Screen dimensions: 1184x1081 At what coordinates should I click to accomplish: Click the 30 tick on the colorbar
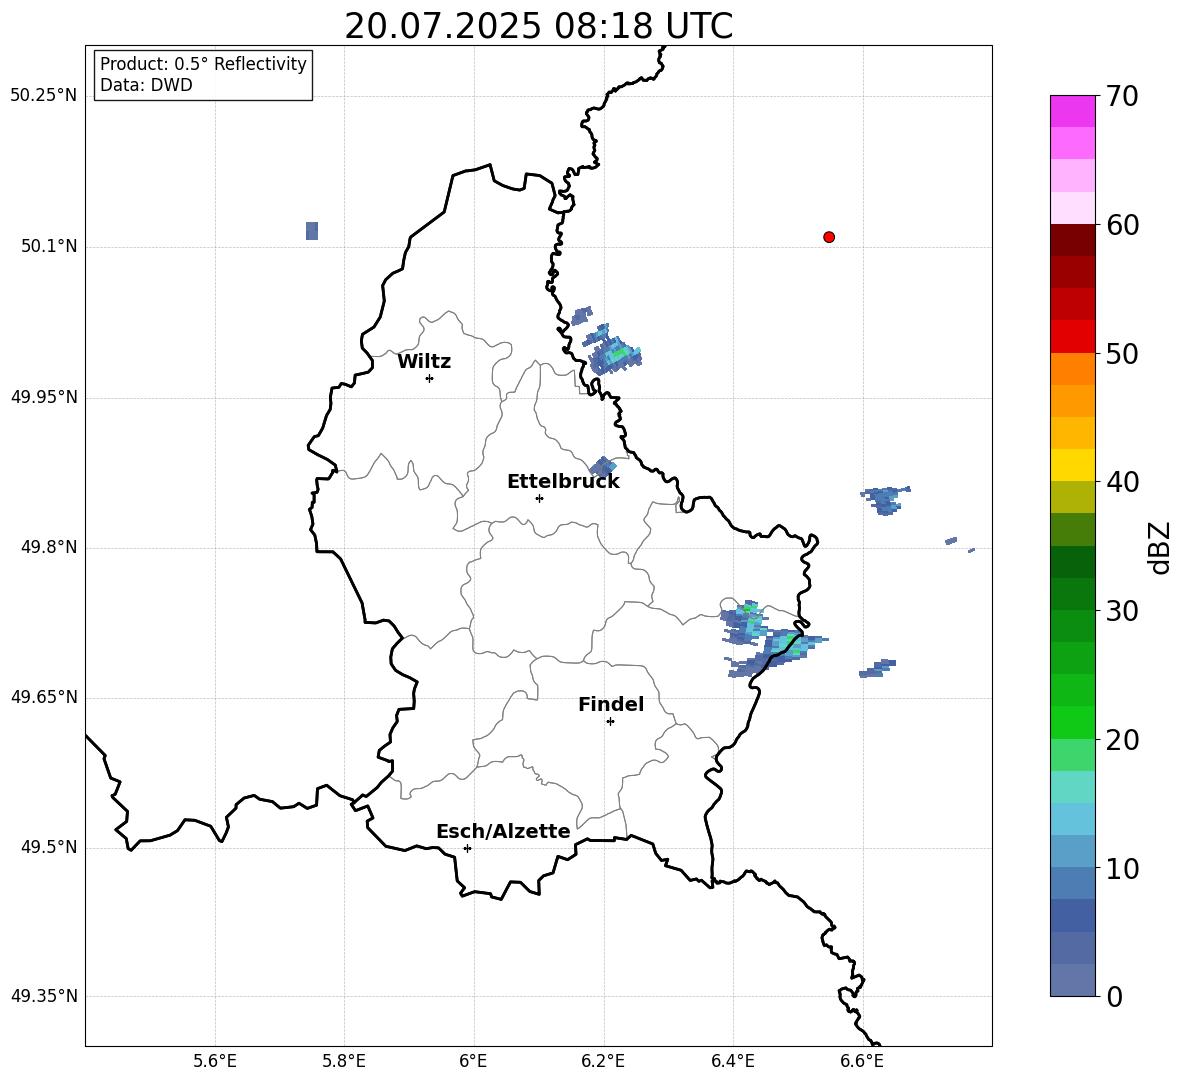pyautogui.click(x=1121, y=611)
